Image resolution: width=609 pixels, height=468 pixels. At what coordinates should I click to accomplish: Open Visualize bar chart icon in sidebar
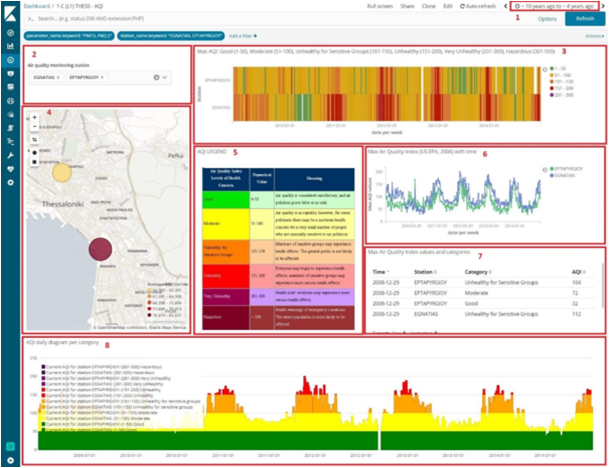(x=10, y=47)
